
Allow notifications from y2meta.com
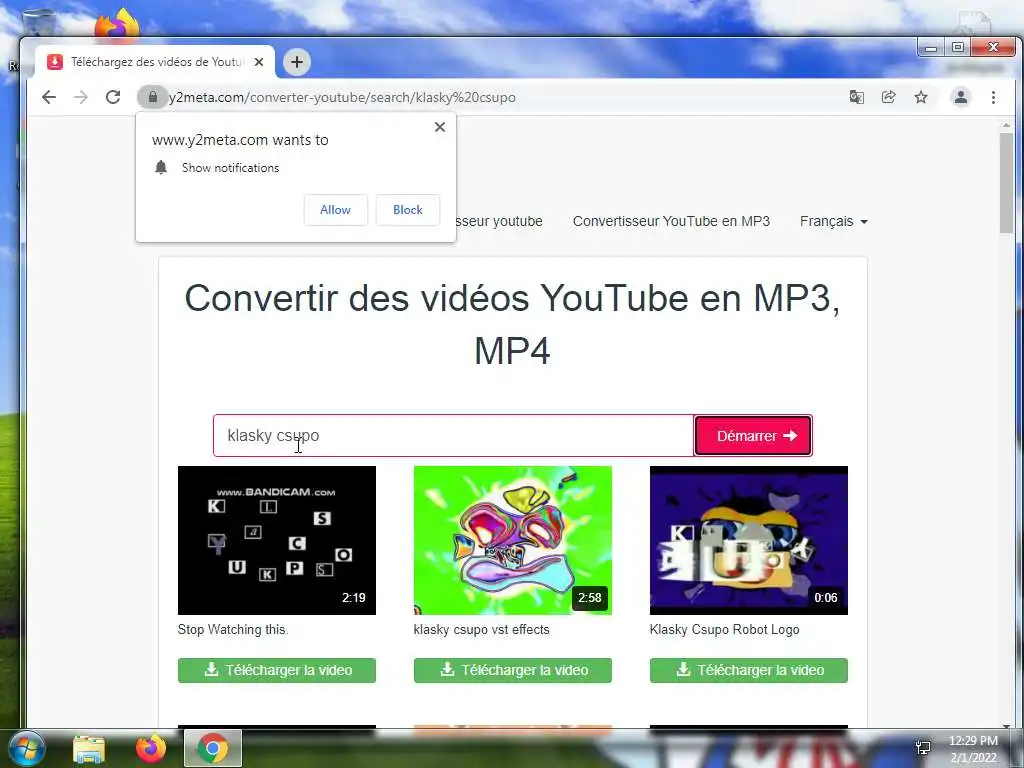click(x=336, y=210)
